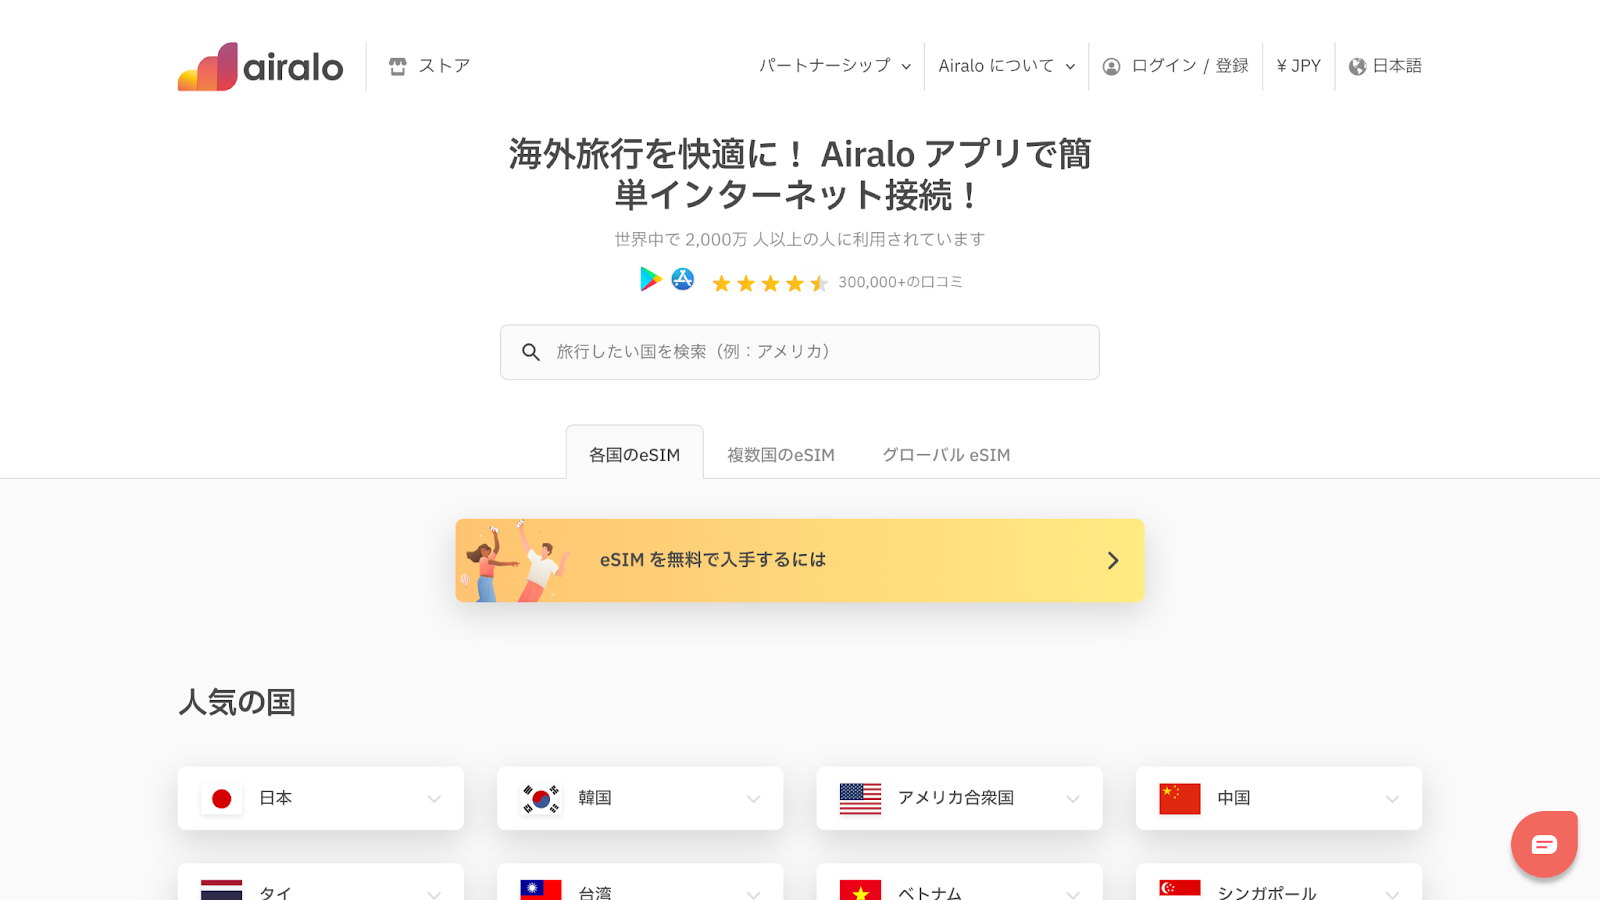Click the 300,000+の口コミ text
This screenshot has height=900, width=1600.
point(900,282)
